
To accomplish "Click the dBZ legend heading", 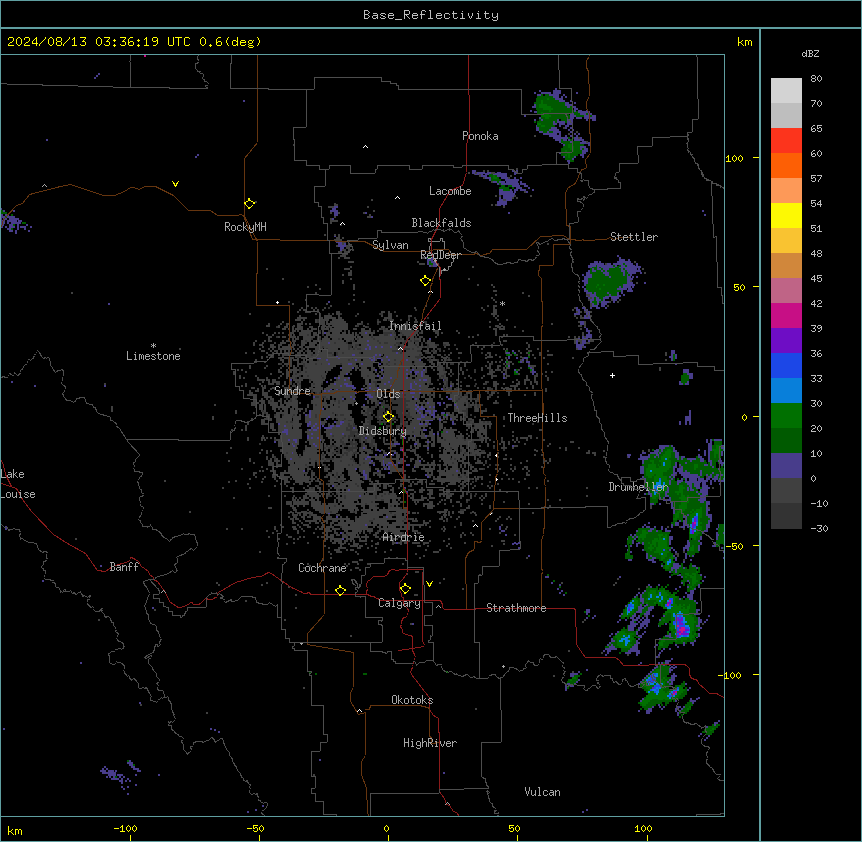I will coord(810,54).
